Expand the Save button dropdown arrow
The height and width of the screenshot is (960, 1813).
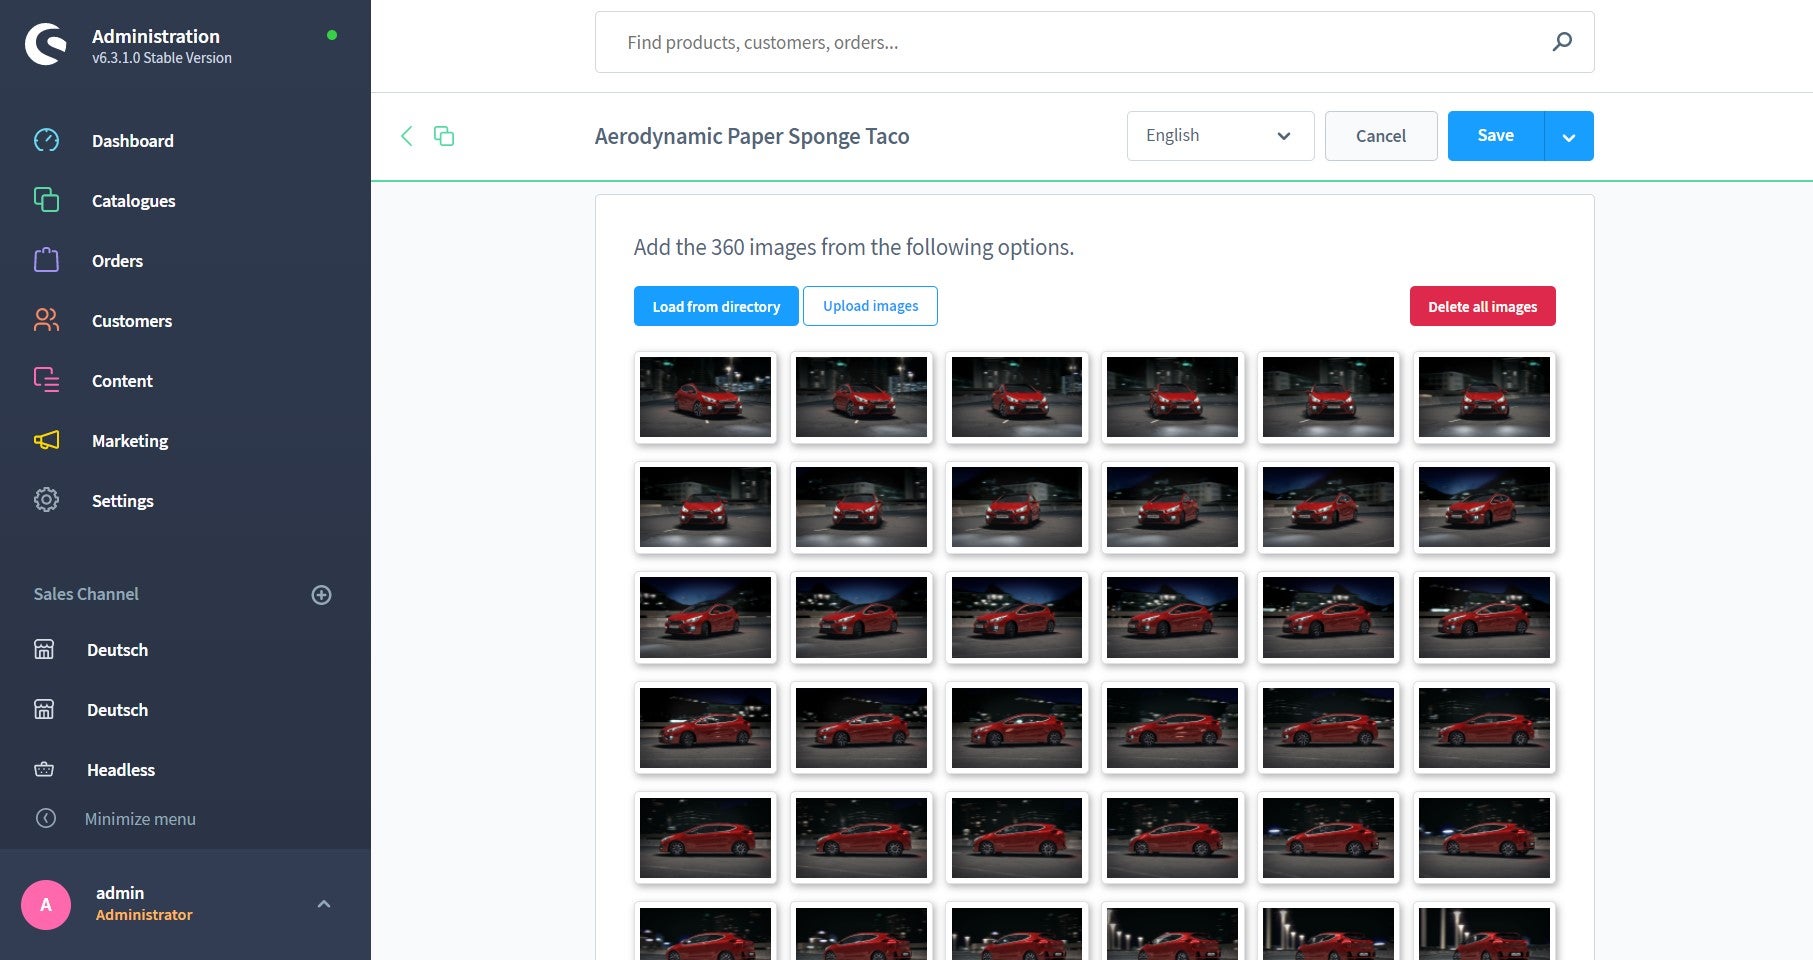pos(1569,137)
